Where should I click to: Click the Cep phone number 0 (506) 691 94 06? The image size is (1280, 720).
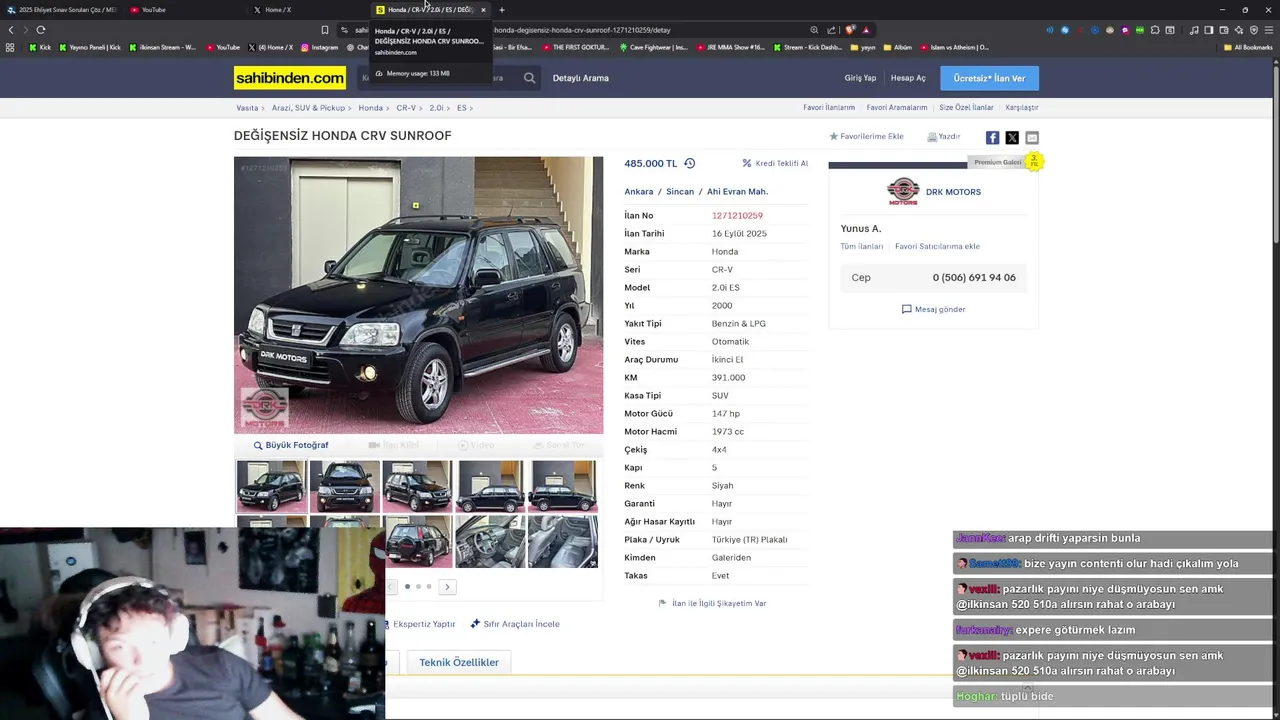(x=974, y=278)
